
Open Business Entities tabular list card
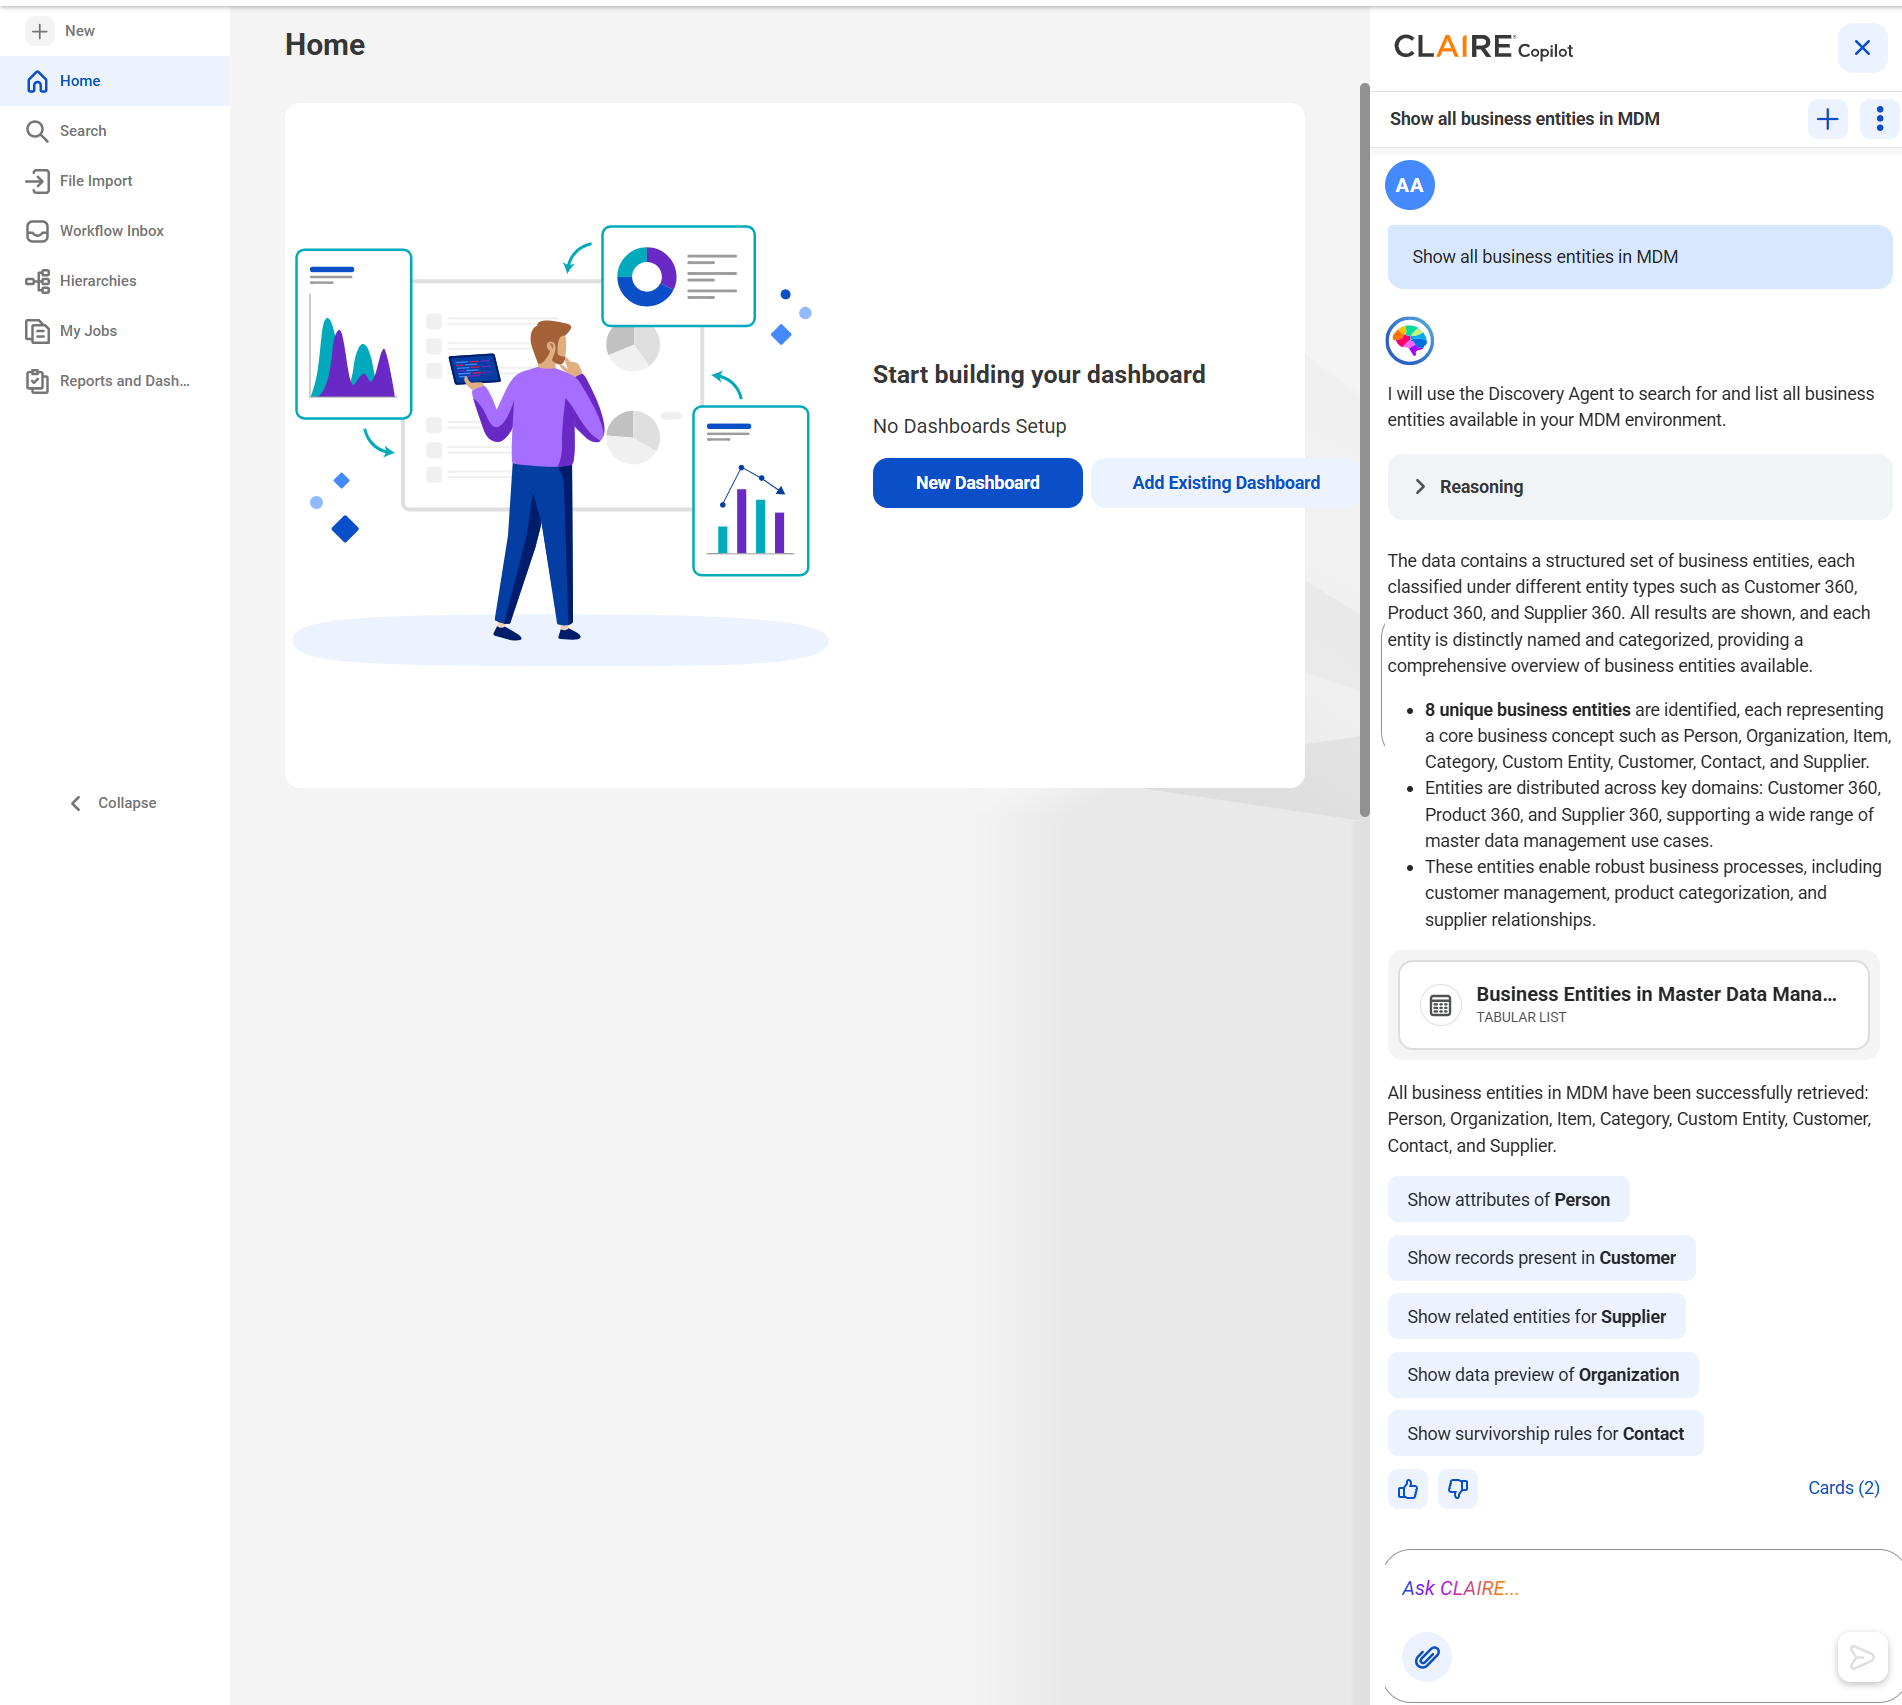tap(1633, 1005)
